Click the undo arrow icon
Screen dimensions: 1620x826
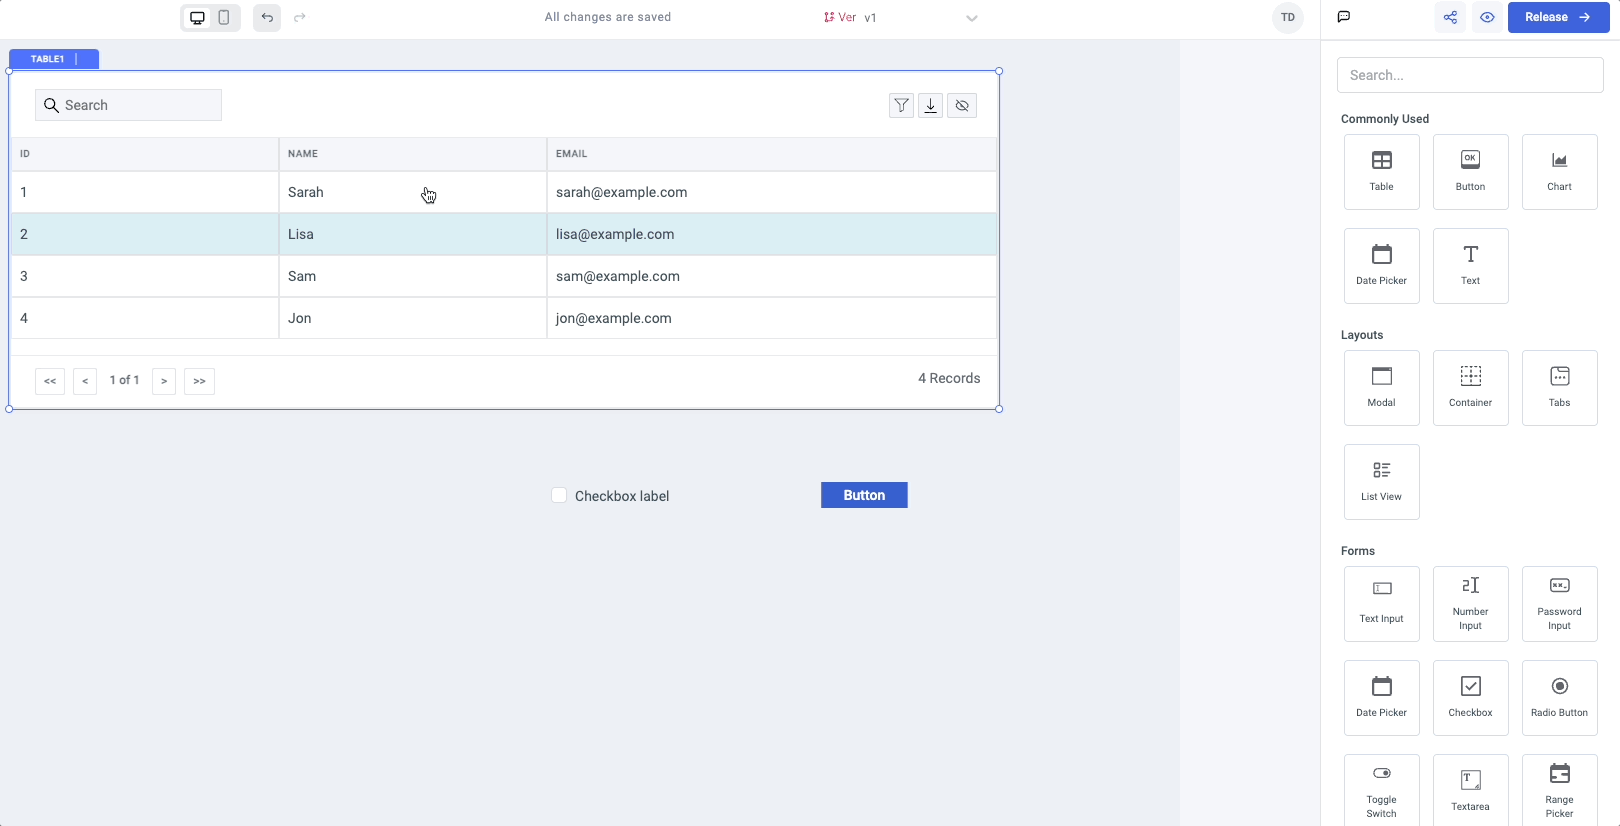[267, 18]
